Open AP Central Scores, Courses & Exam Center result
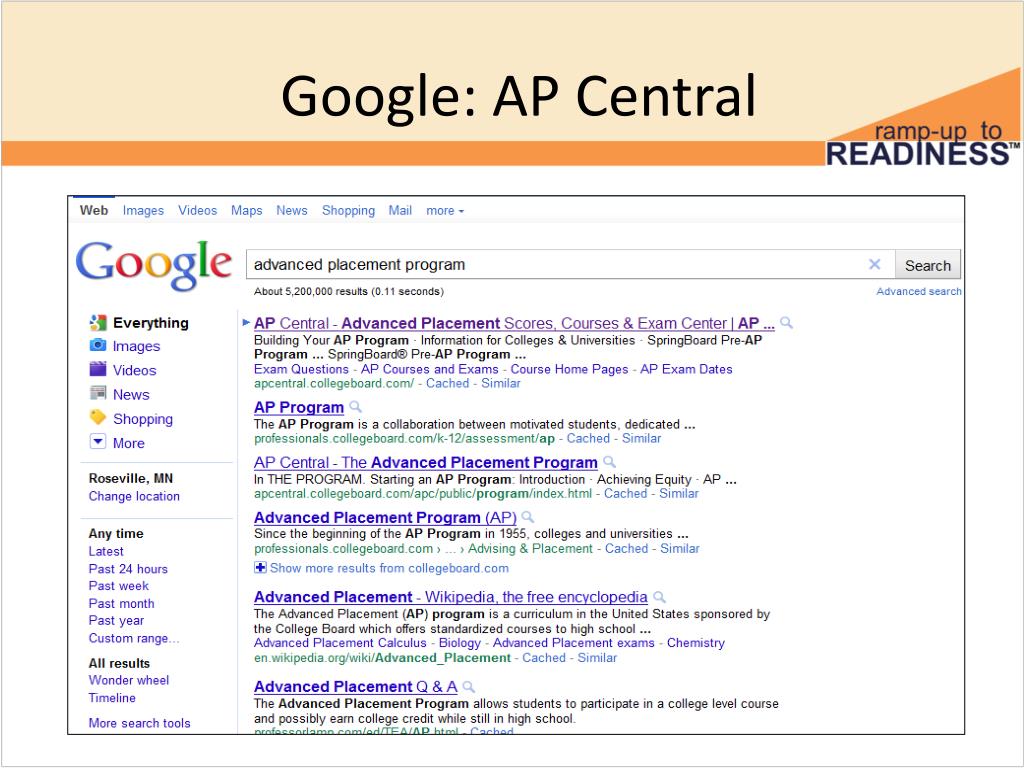This screenshot has height=768, width=1024. pyautogui.click(x=514, y=323)
